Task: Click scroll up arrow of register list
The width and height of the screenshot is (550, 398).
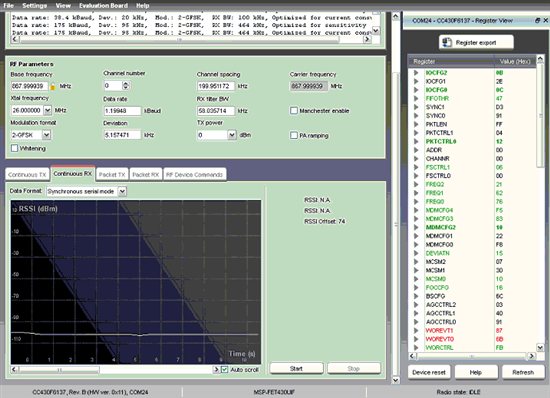Action: click(540, 59)
